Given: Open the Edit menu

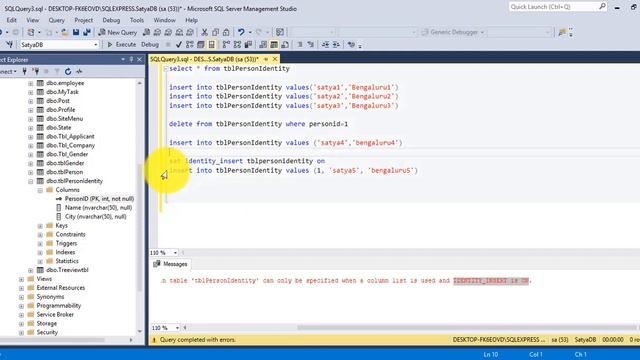Looking at the screenshot, I should 11,20.
